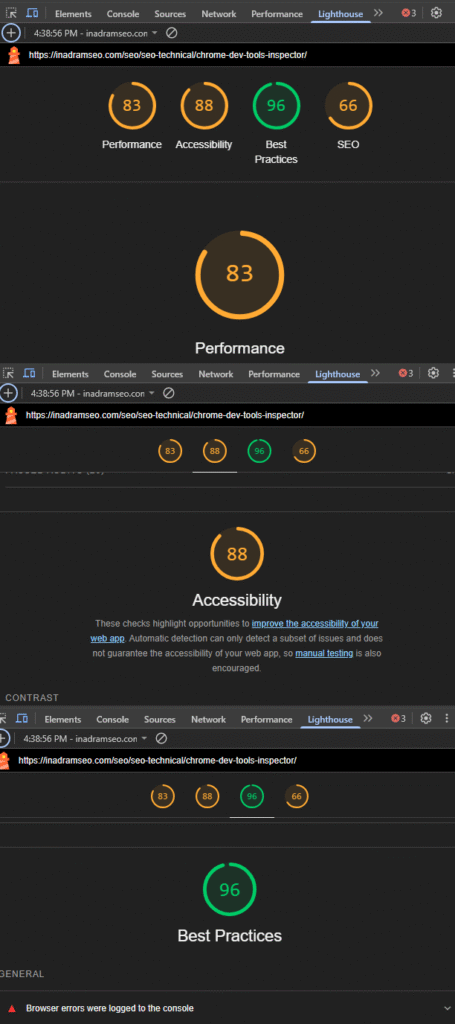Click small 96 gauge in Accessibility report header
This screenshot has width=455, height=1024.
point(259,451)
